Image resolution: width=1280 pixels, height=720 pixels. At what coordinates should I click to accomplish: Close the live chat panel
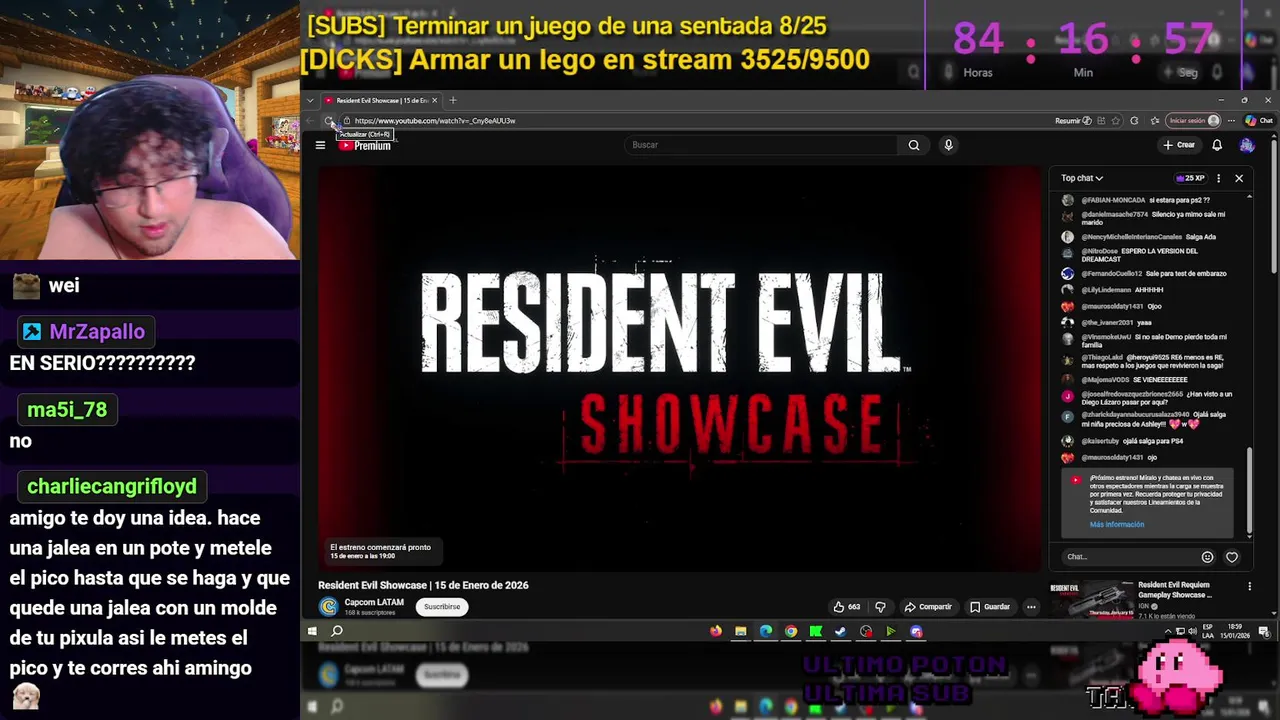[x=1239, y=178]
